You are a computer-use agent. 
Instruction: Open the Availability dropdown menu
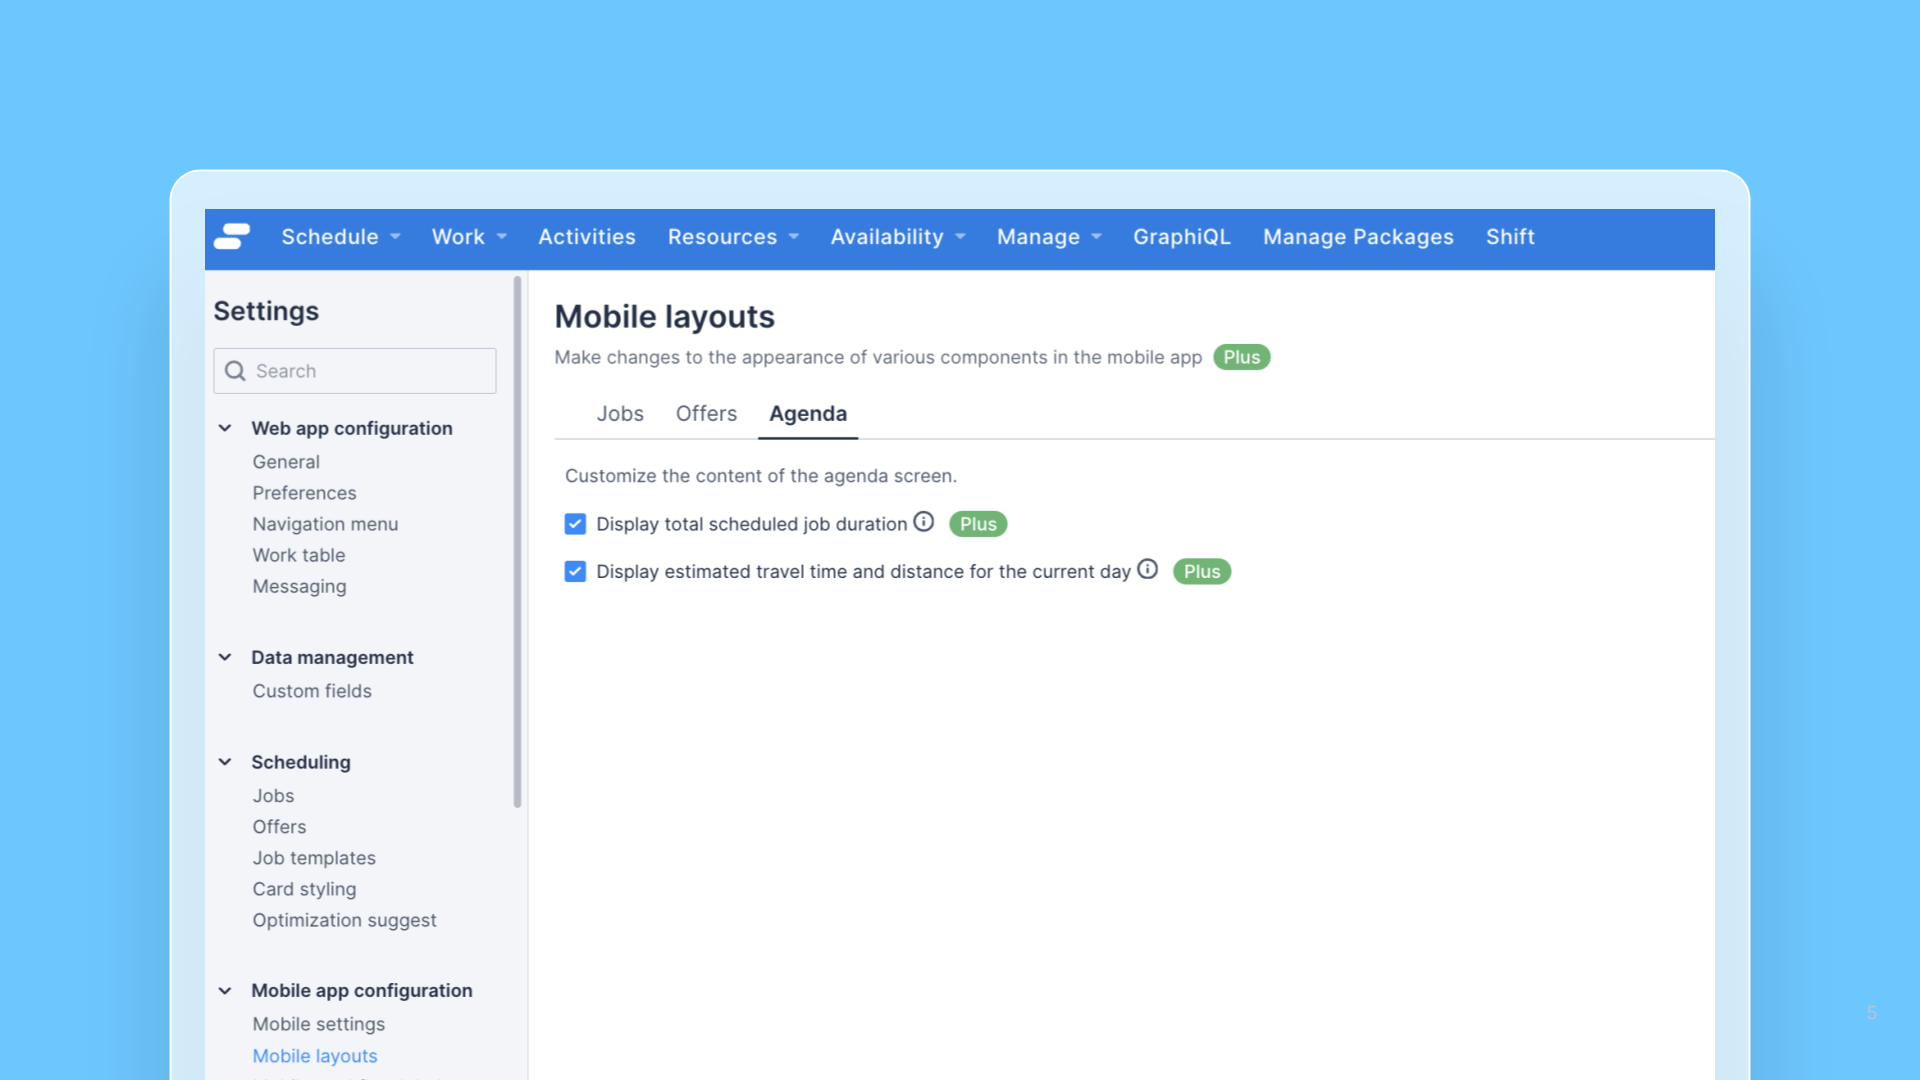tap(898, 237)
